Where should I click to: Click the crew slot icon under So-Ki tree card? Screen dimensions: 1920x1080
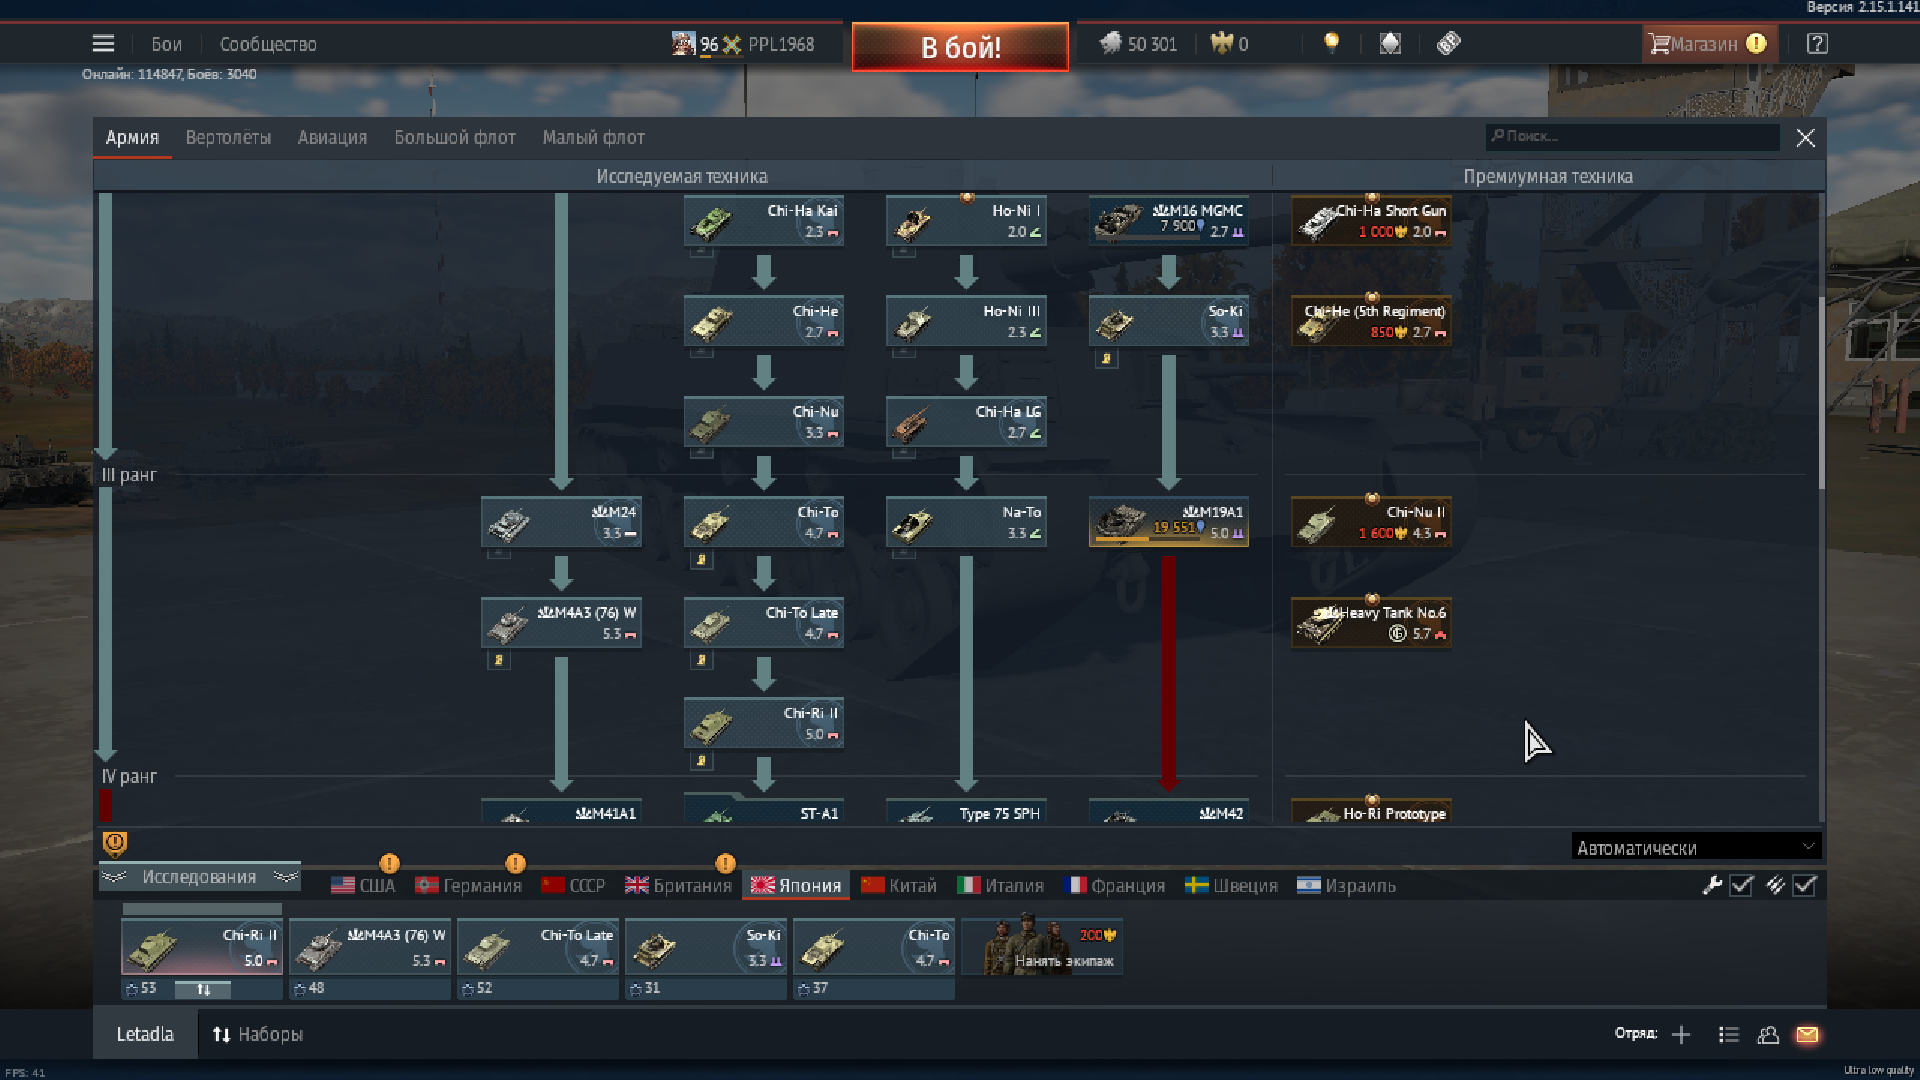pos(1106,359)
